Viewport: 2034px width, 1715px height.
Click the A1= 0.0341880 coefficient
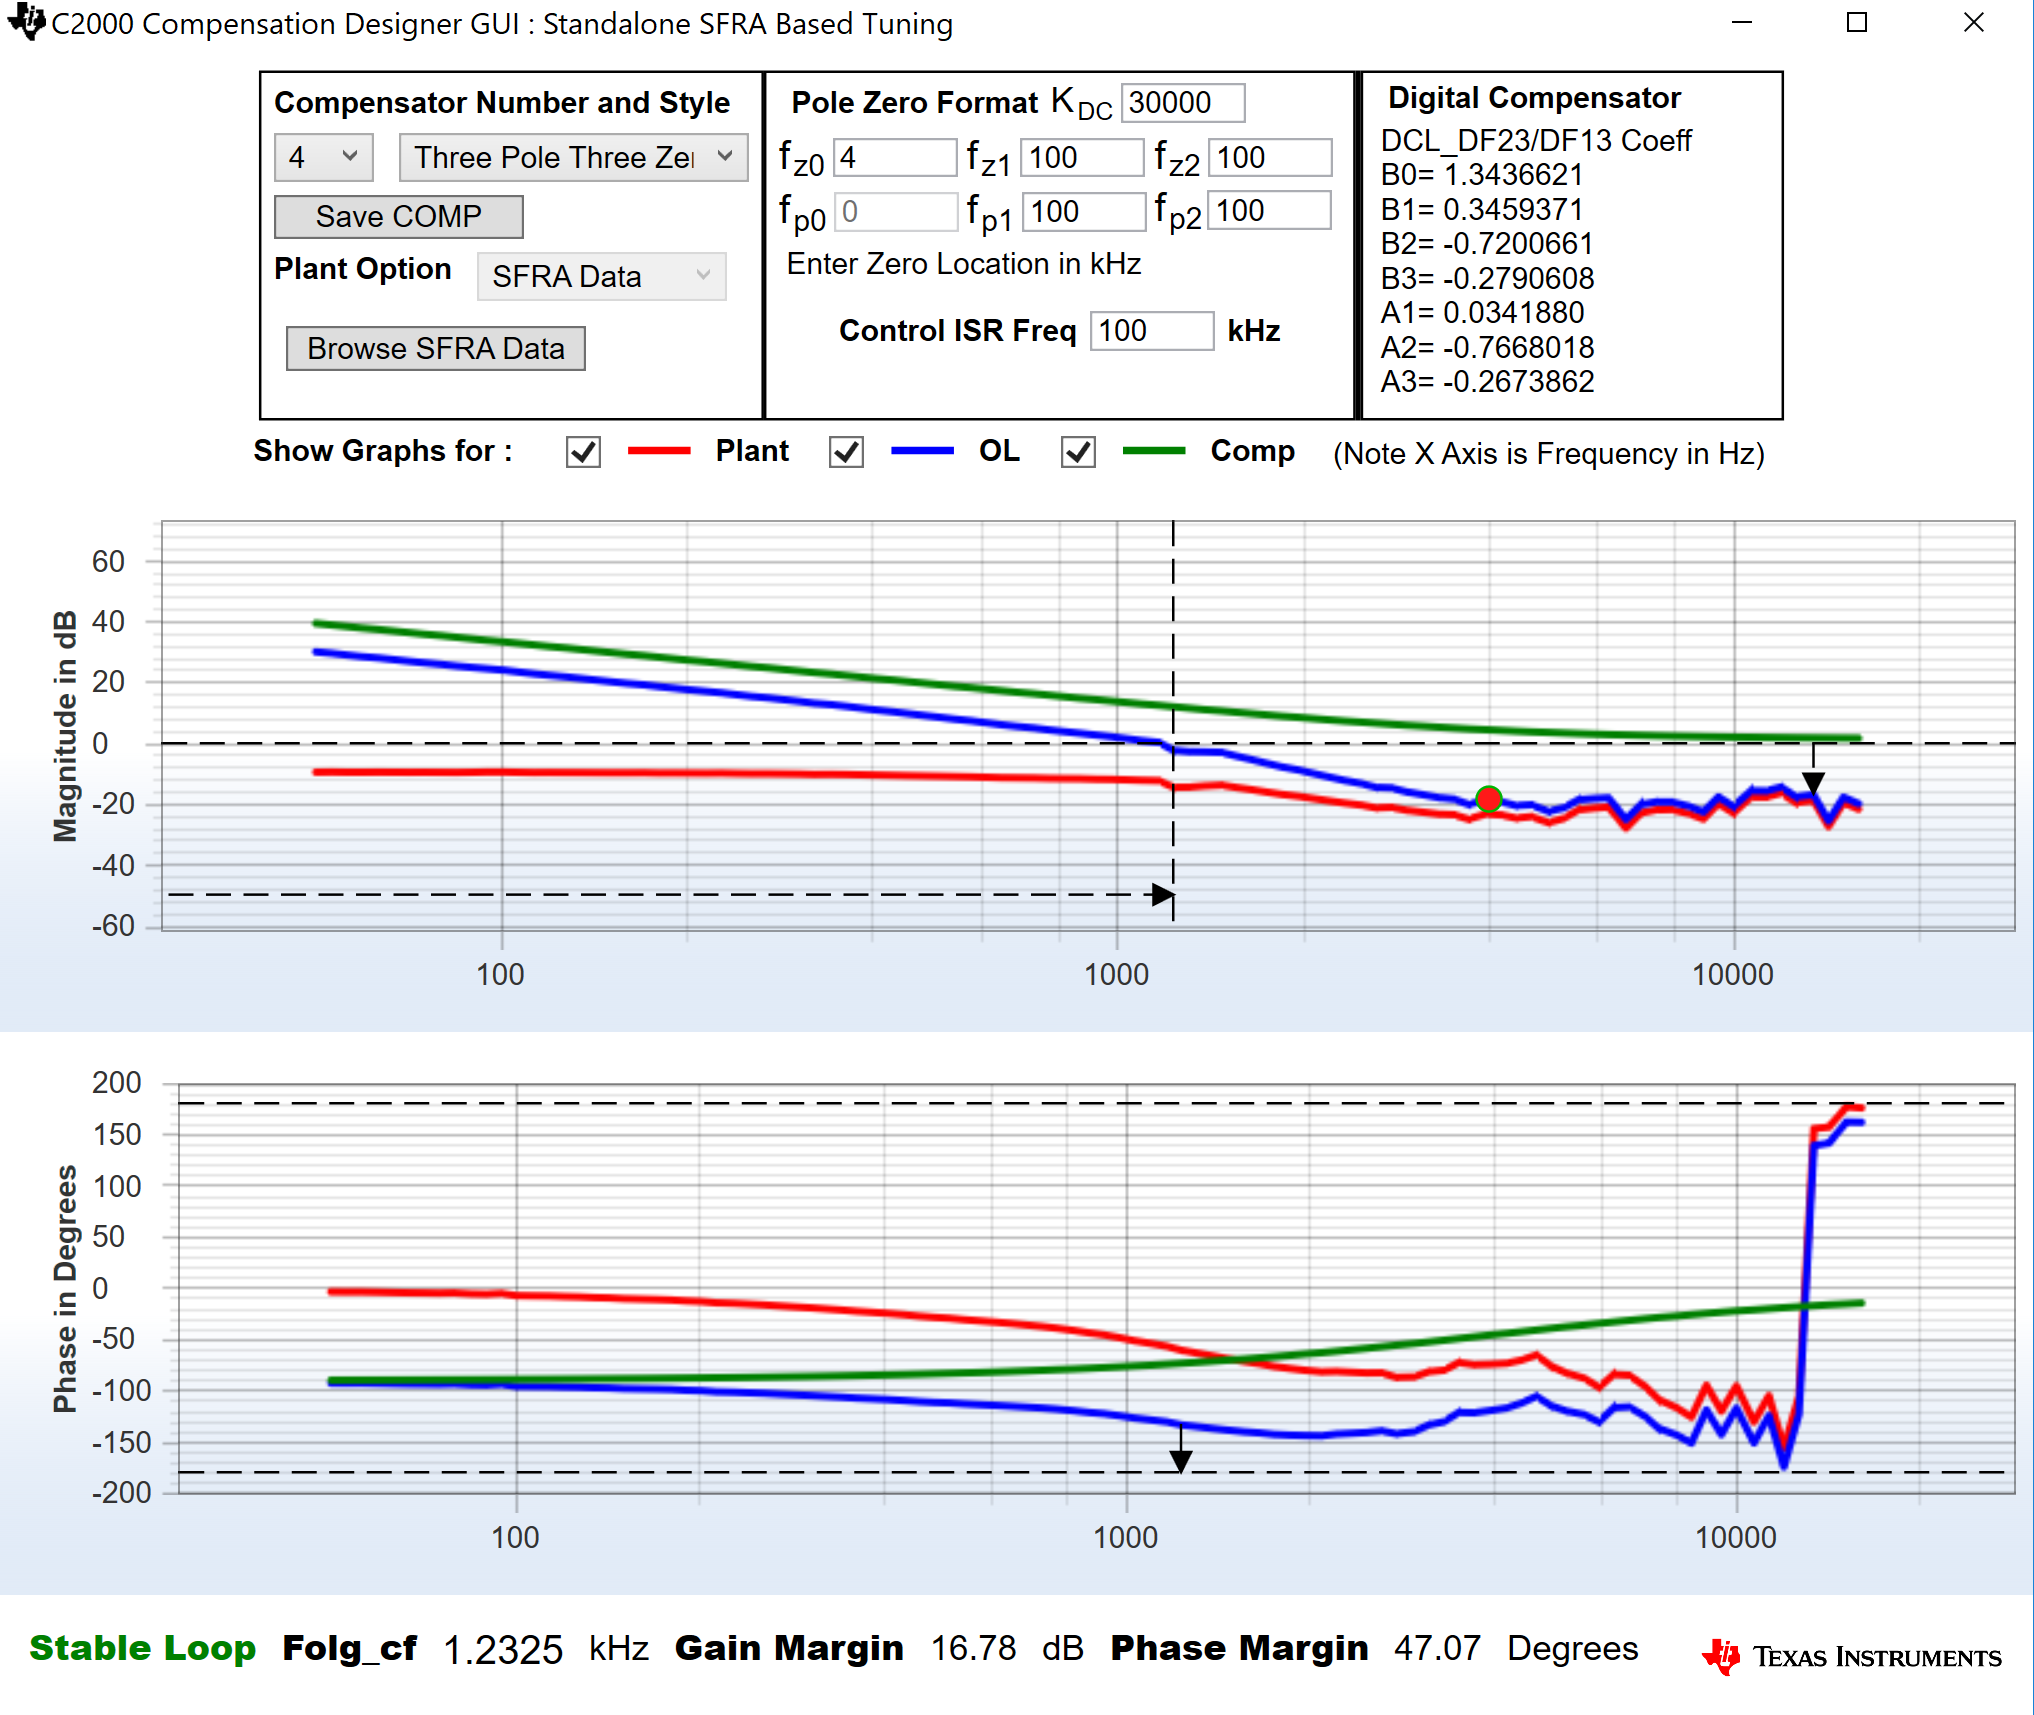point(1482,312)
